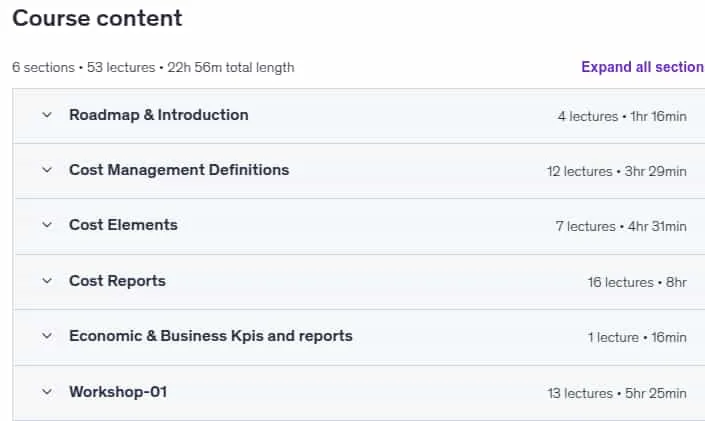
Task: Click the 13 lectures 5hr 25min label
Action: coord(617,394)
